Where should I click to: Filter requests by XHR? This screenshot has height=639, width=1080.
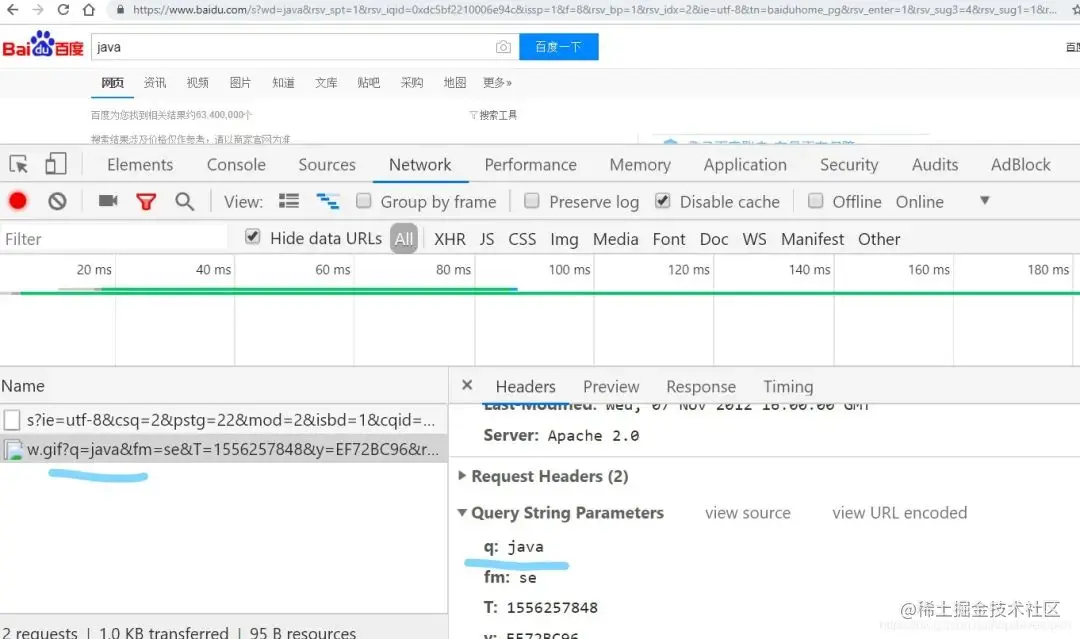tap(450, 239)
